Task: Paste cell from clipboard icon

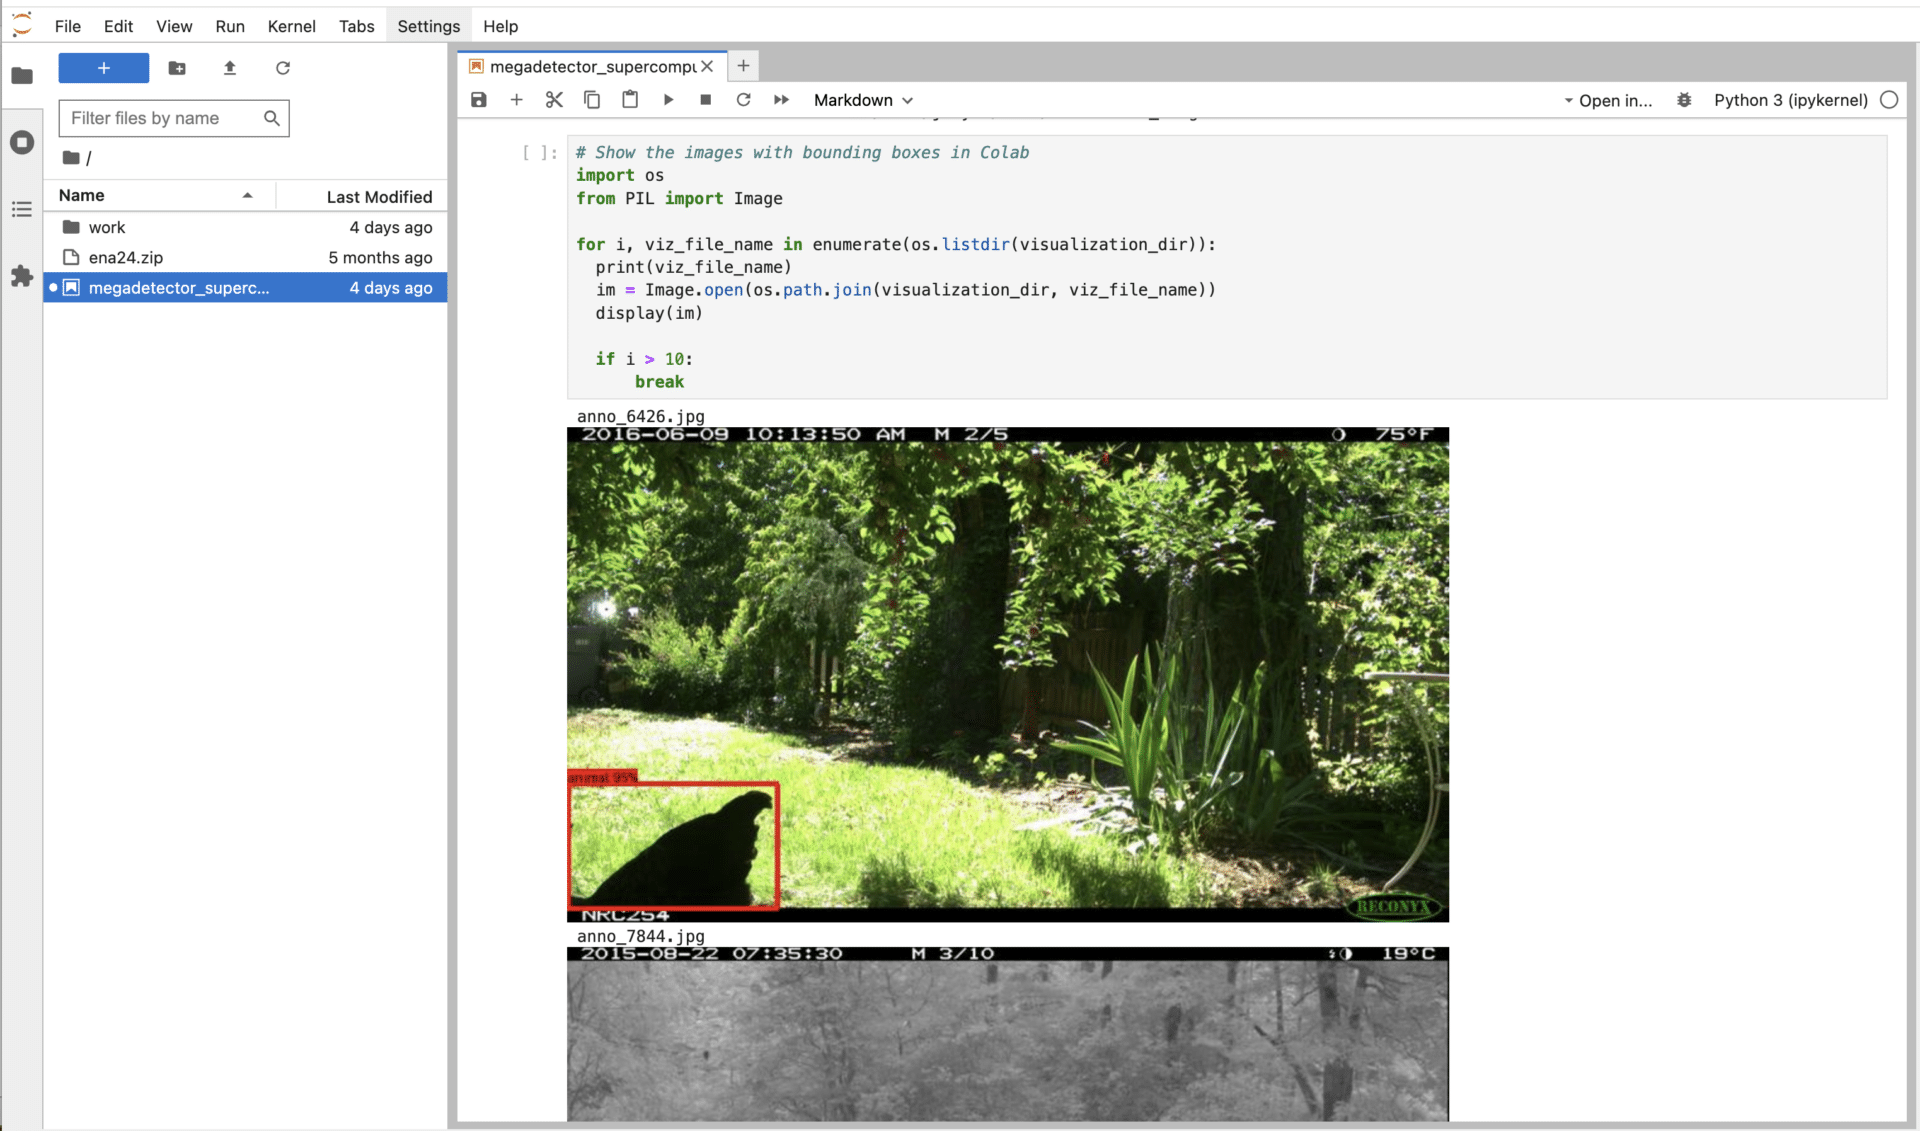Action: [x=630, y=100]
